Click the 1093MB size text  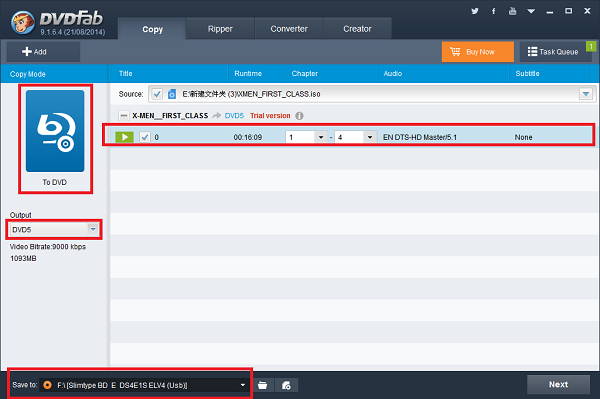(x=23, y=259)
